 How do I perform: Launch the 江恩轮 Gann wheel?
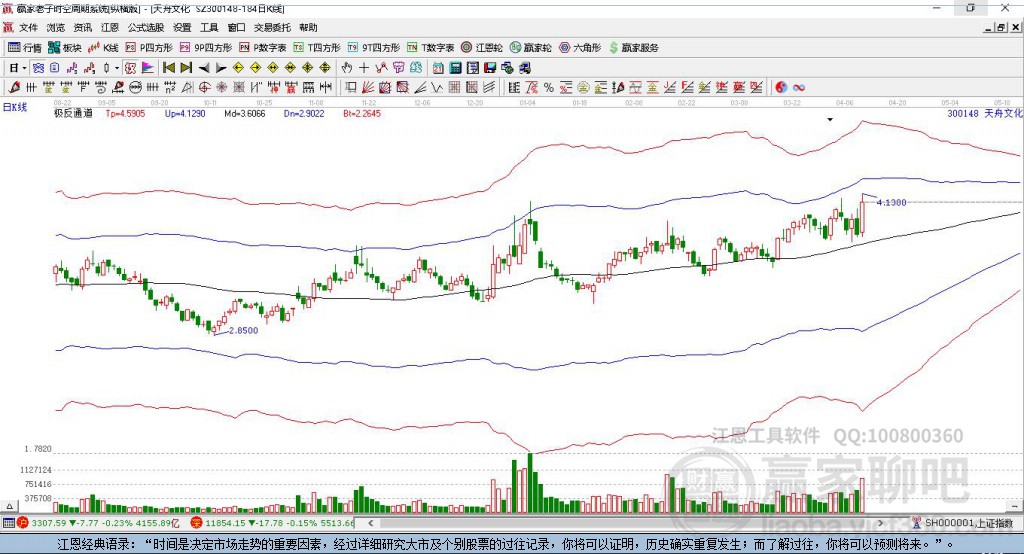point(482,48)
